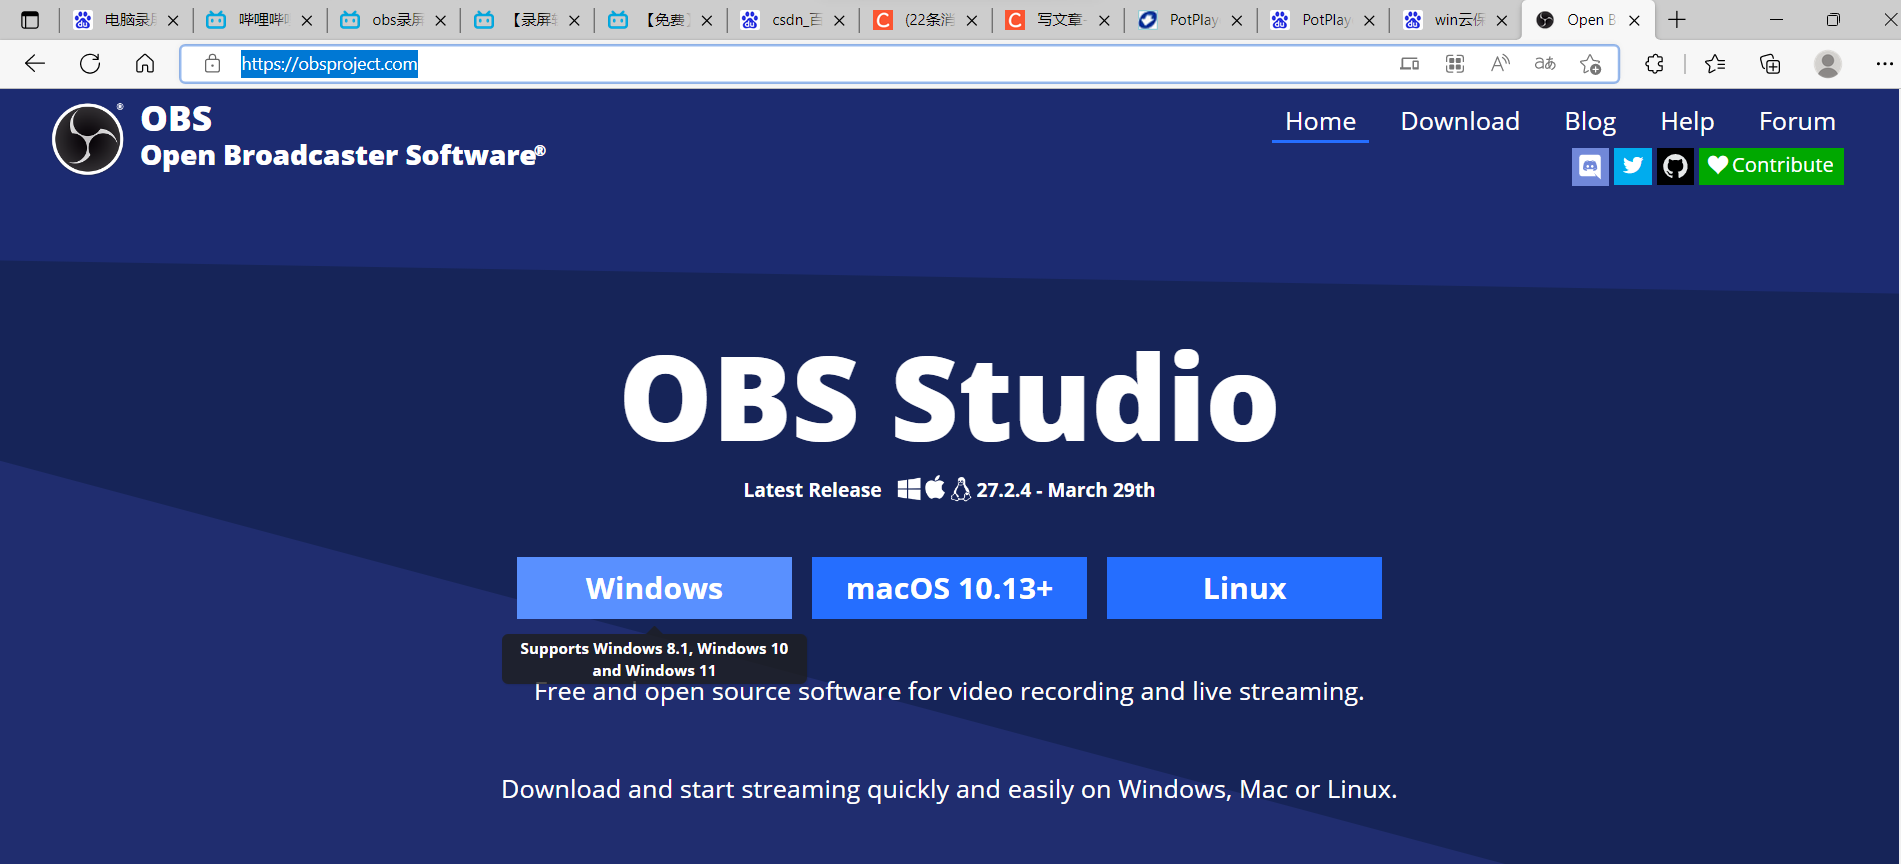Open the Twitter link icon
This screenshot has height=864, width=1901.
1633,166
